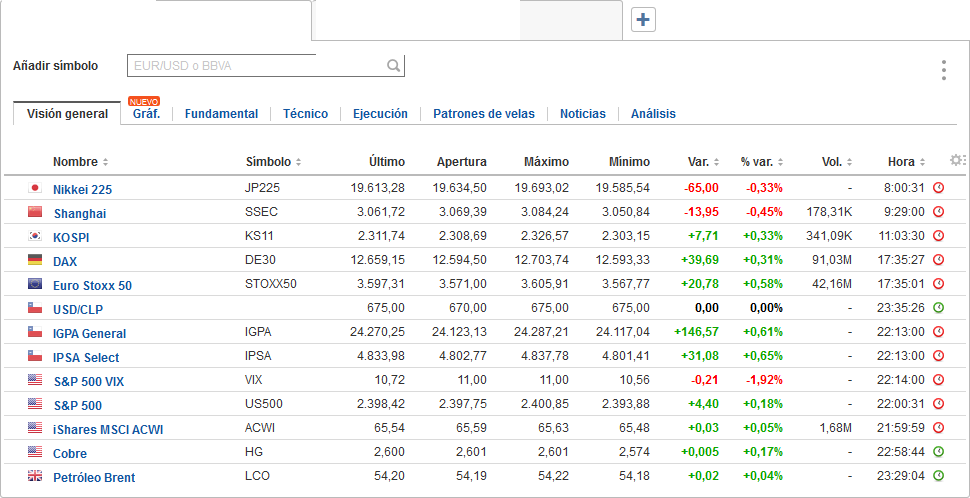This screenshot has height=498, width=970.
Task: Open the Cobre commodity link
Action: click(x=70, y=453)
